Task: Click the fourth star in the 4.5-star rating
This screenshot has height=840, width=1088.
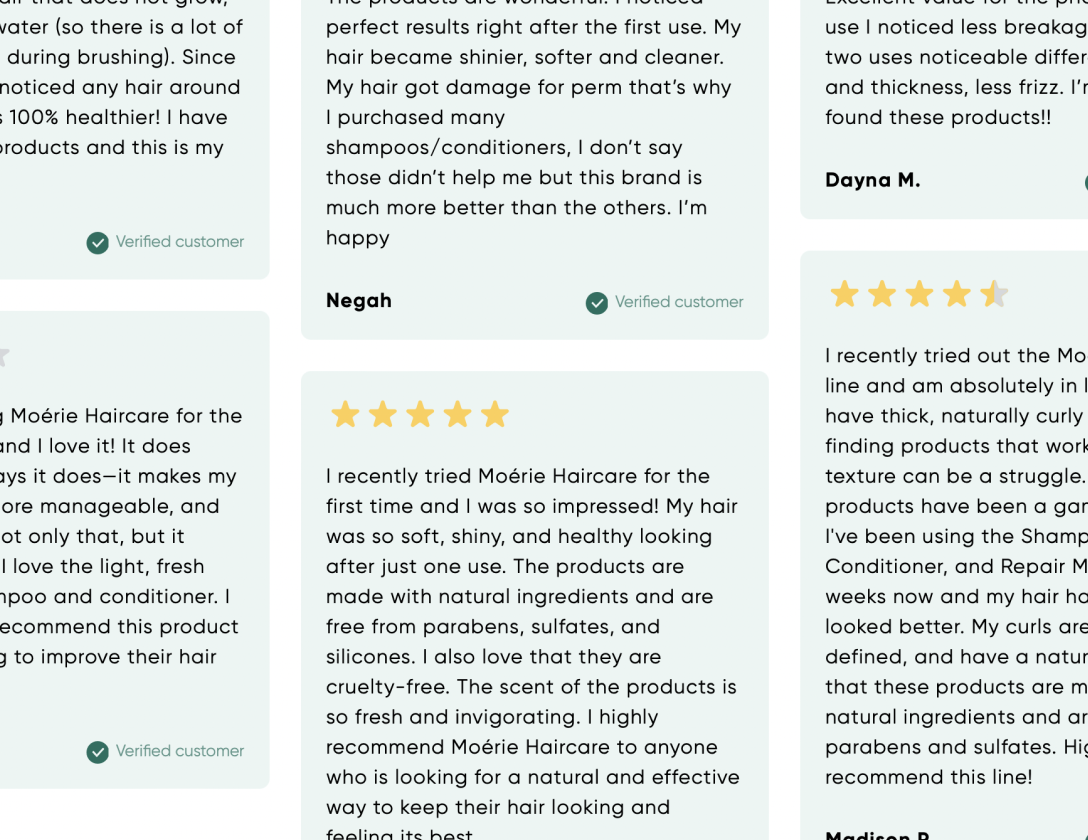Action: [957, 293]
